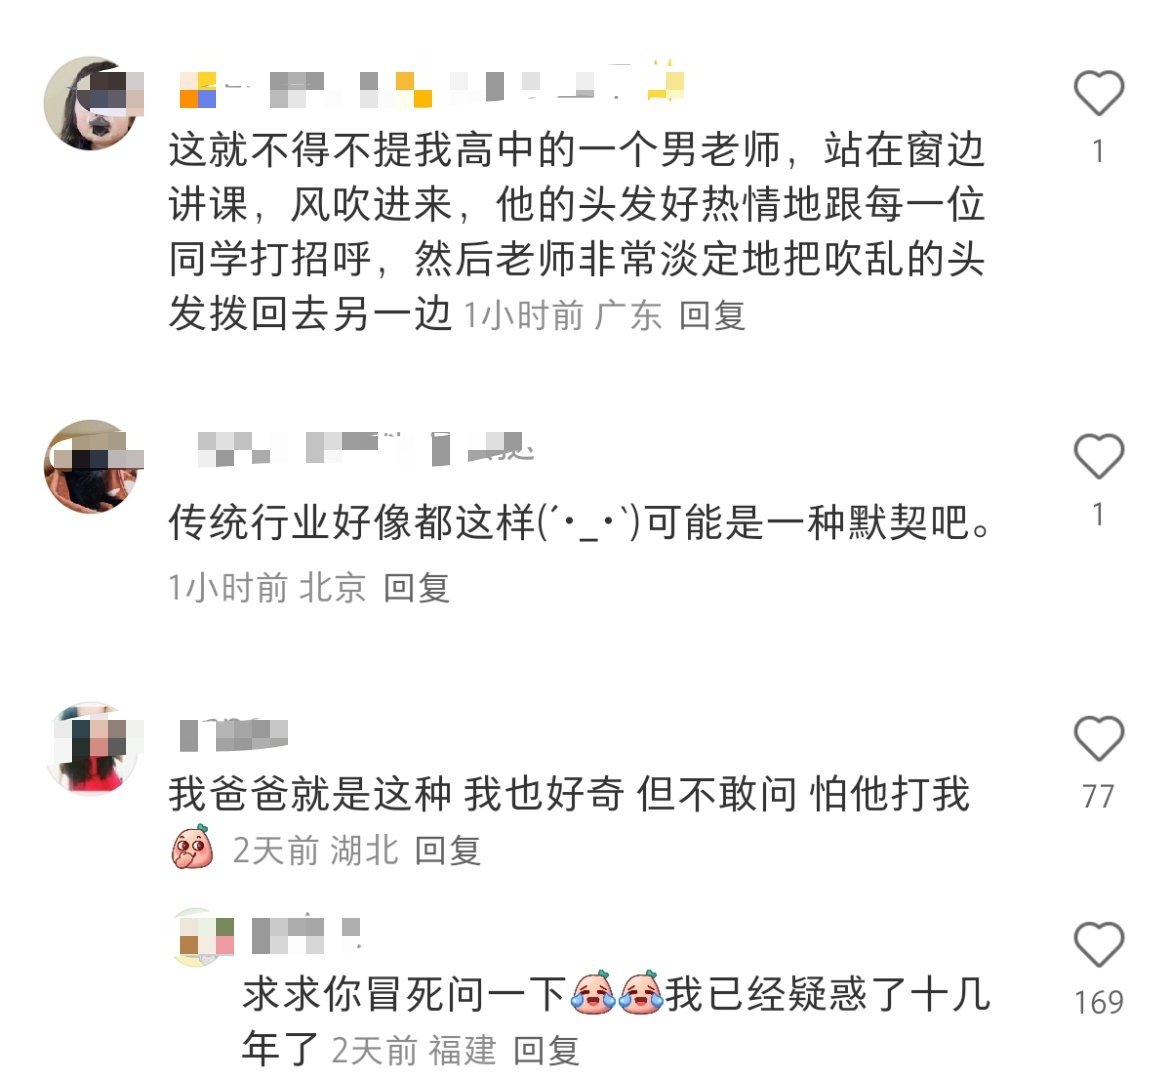Like the comment about the high school teacher

click(x=1099, y=93)
